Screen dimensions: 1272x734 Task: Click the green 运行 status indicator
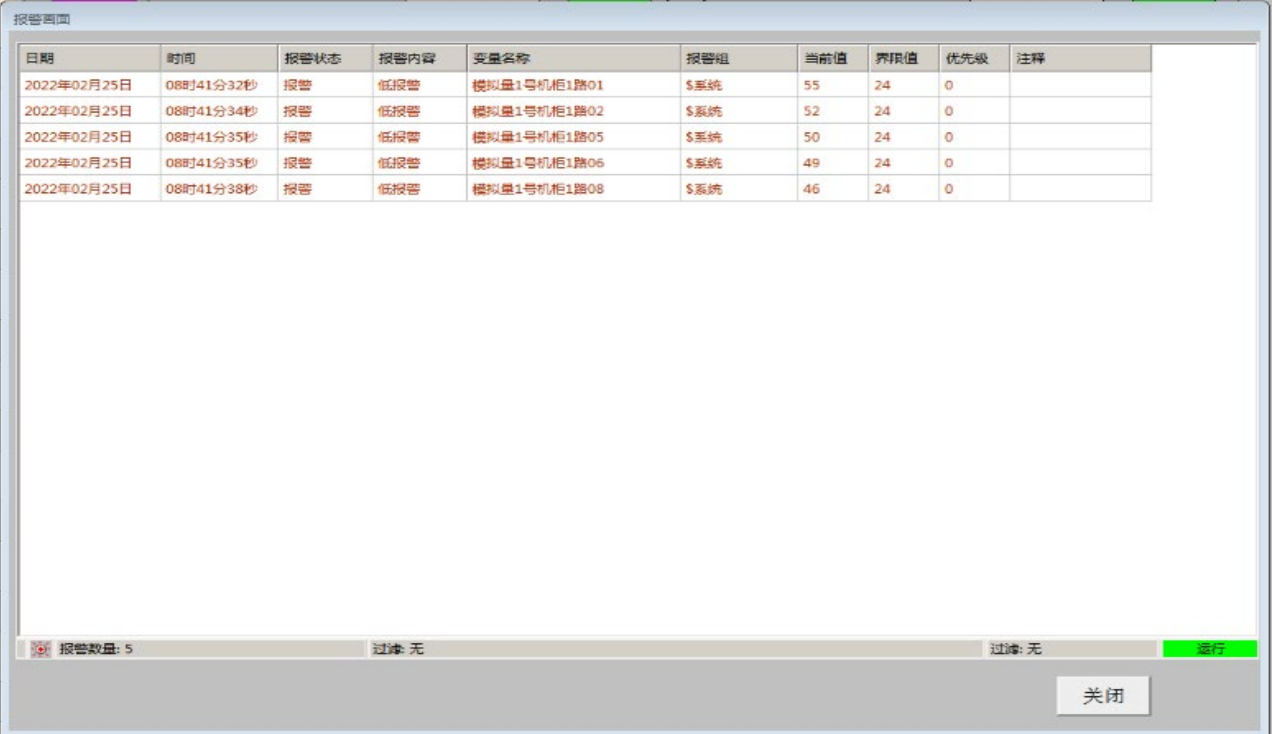1210,649
